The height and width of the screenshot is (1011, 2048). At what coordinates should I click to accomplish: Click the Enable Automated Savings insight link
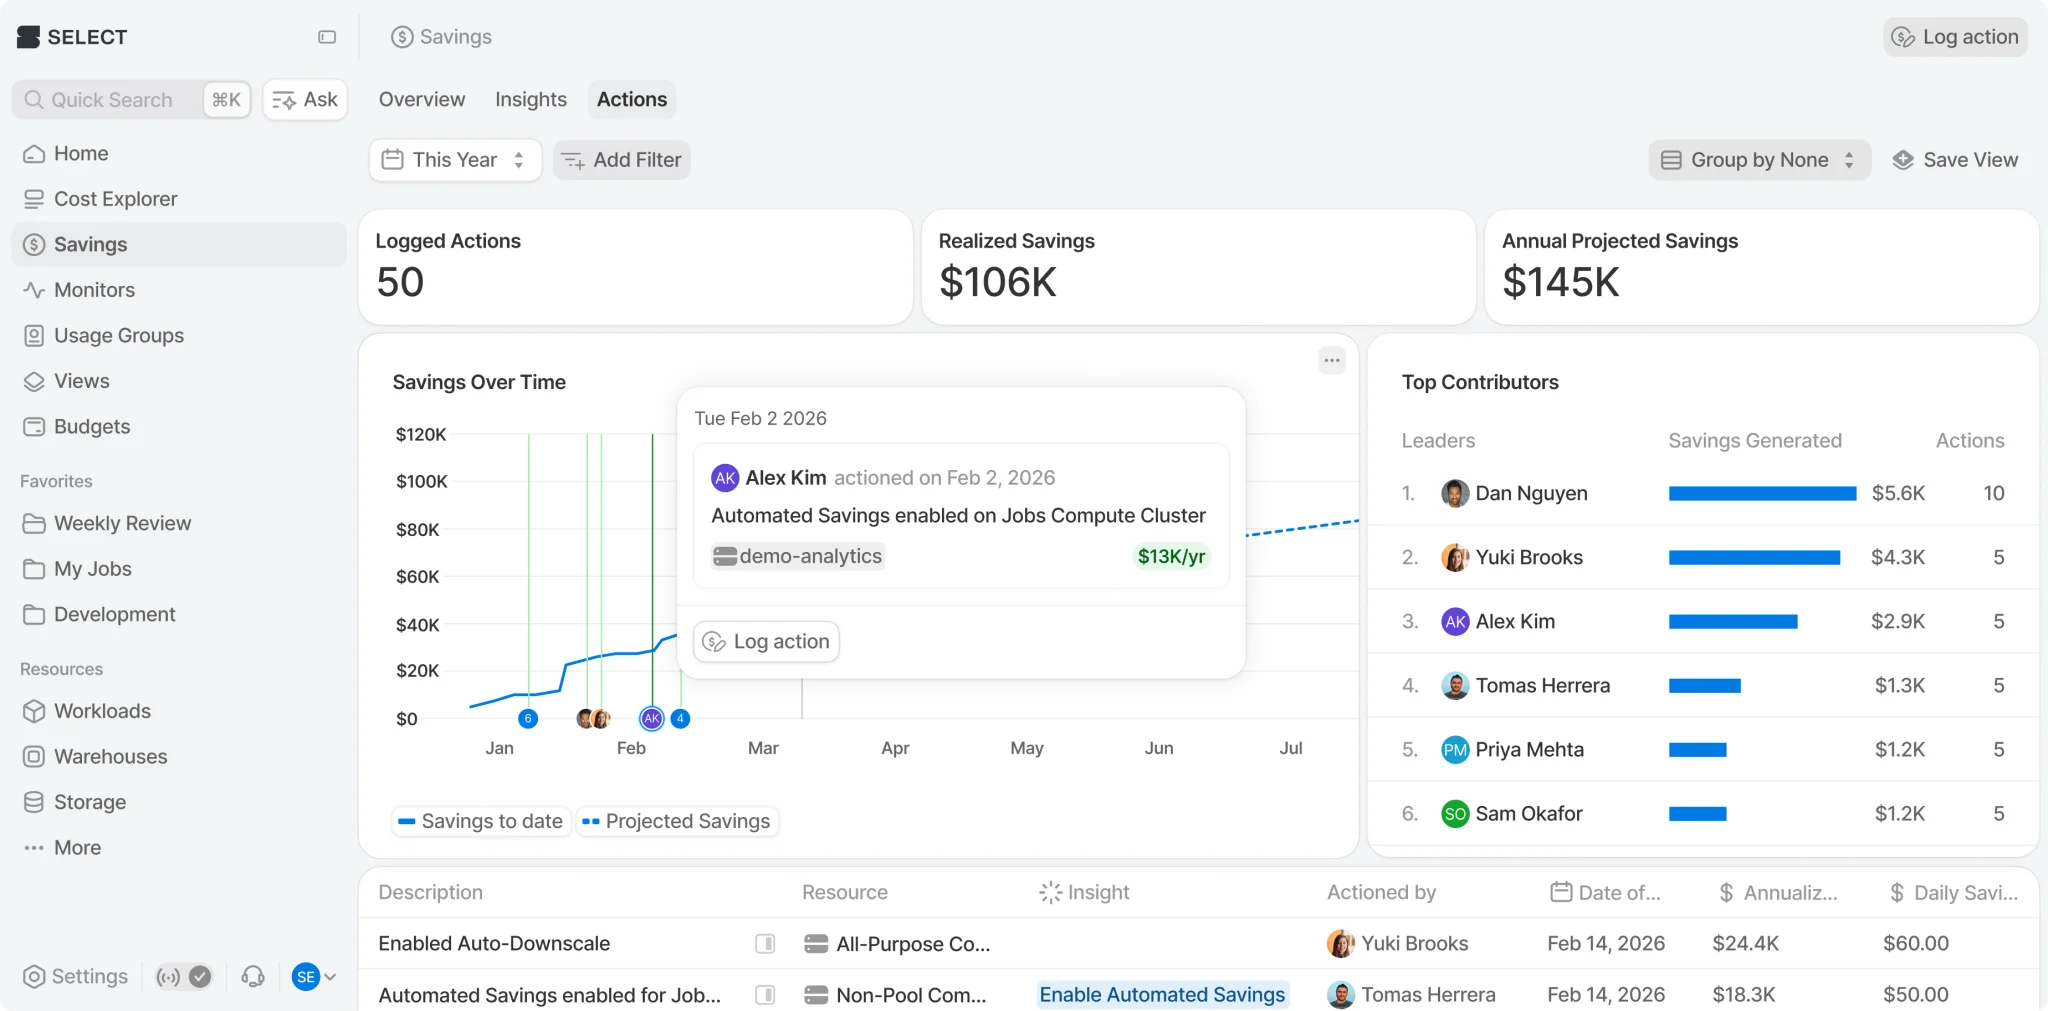pos(1162,995)
